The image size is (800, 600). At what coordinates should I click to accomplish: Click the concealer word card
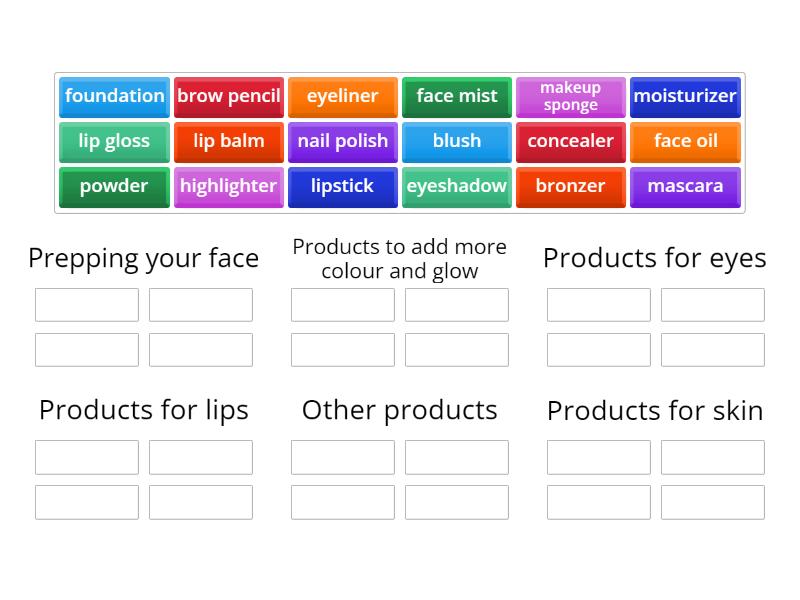[571, 142]
